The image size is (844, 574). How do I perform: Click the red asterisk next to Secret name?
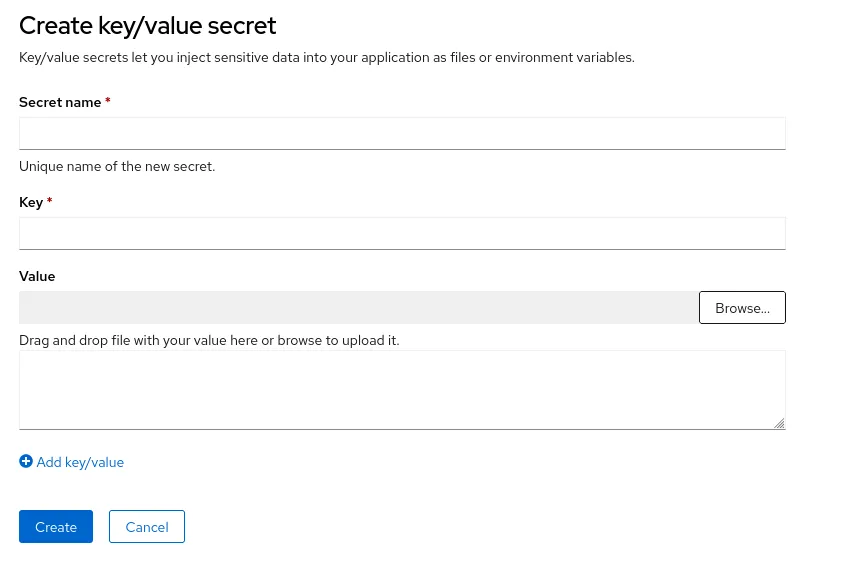[x=108, y=102]
